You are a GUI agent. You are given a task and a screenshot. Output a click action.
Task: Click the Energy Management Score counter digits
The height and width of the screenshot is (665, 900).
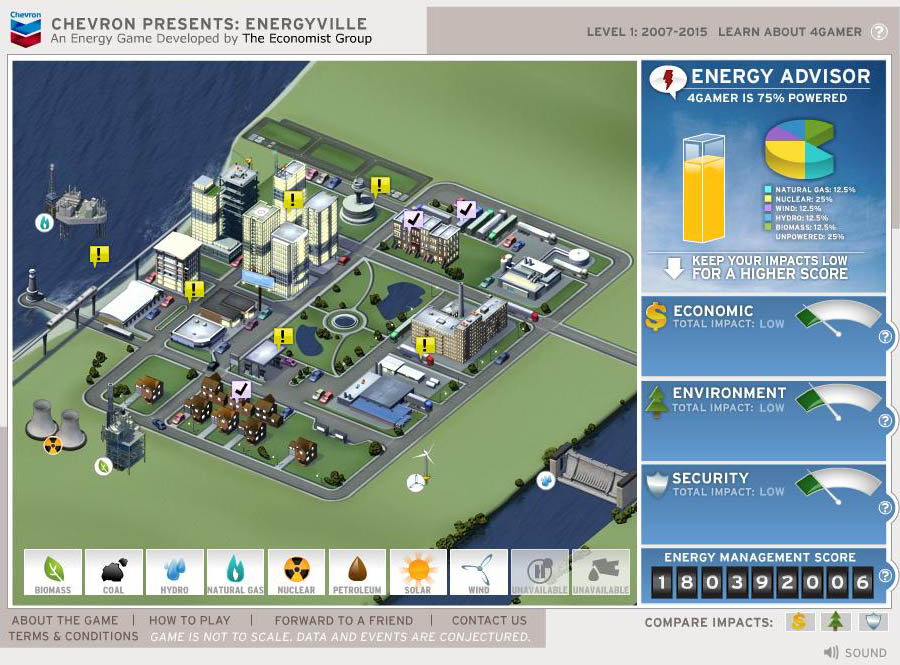click(762, 582)
